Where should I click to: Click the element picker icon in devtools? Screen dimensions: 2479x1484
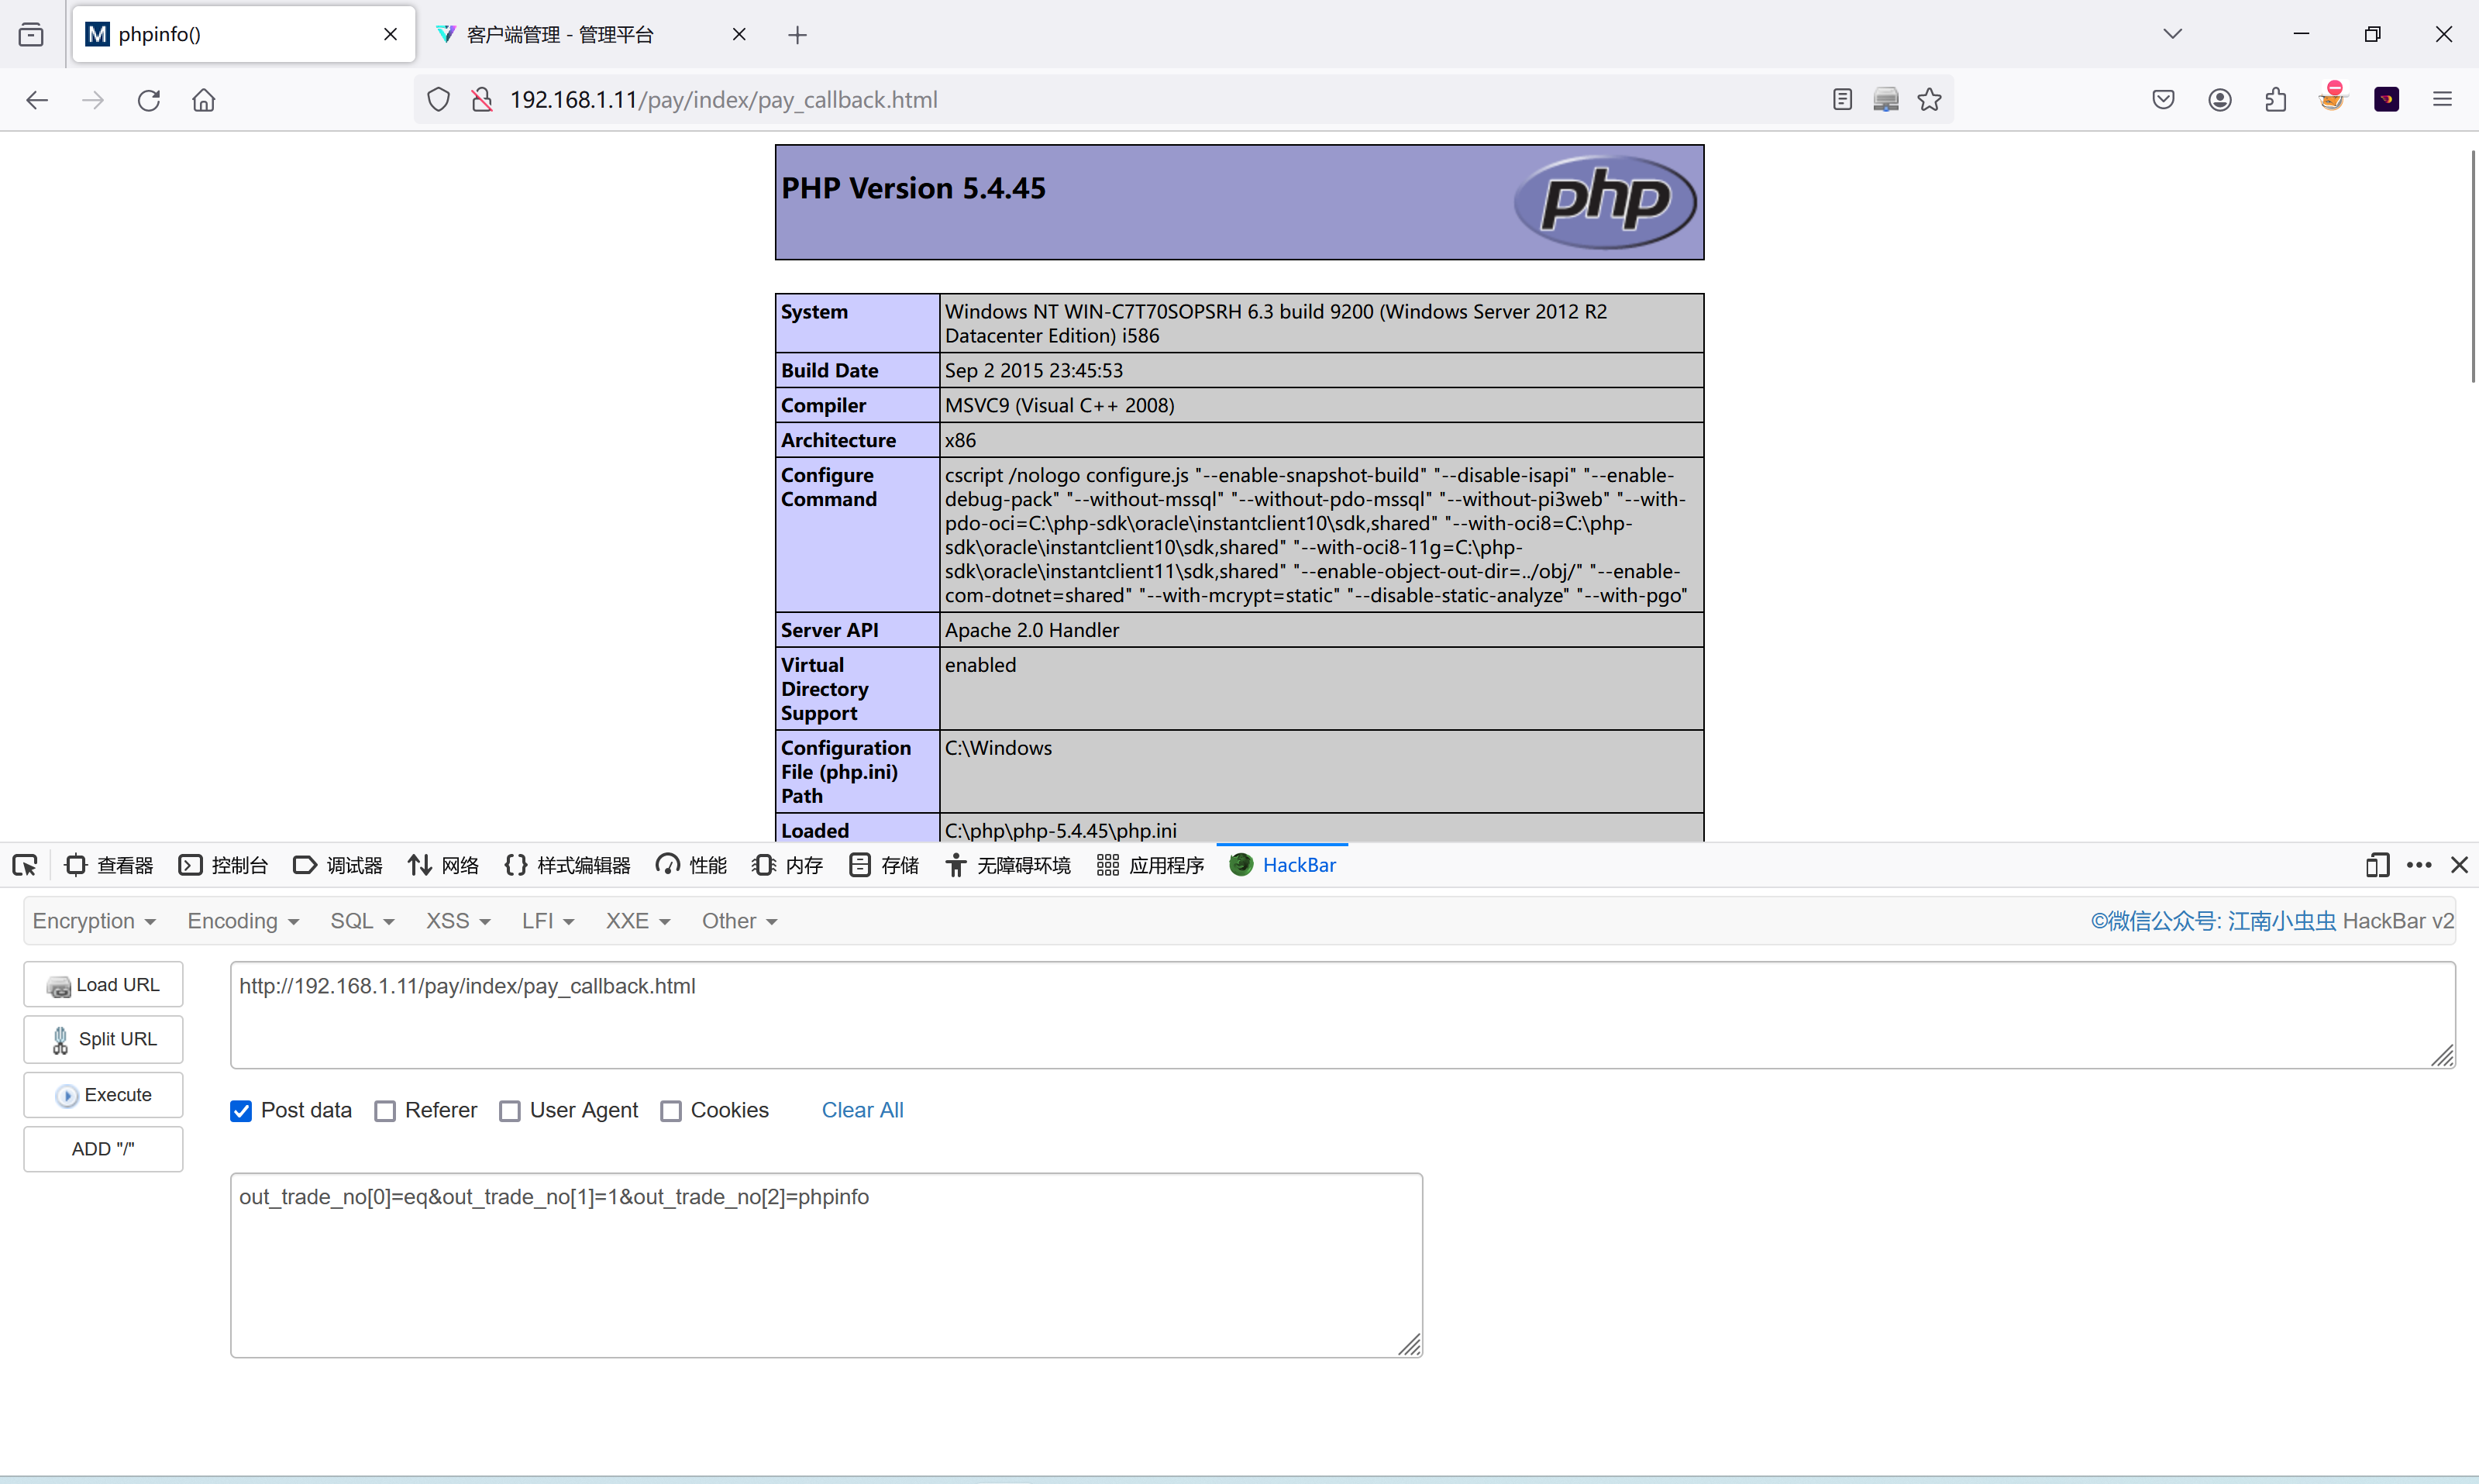pyautogui.click(x=25, y=865)
